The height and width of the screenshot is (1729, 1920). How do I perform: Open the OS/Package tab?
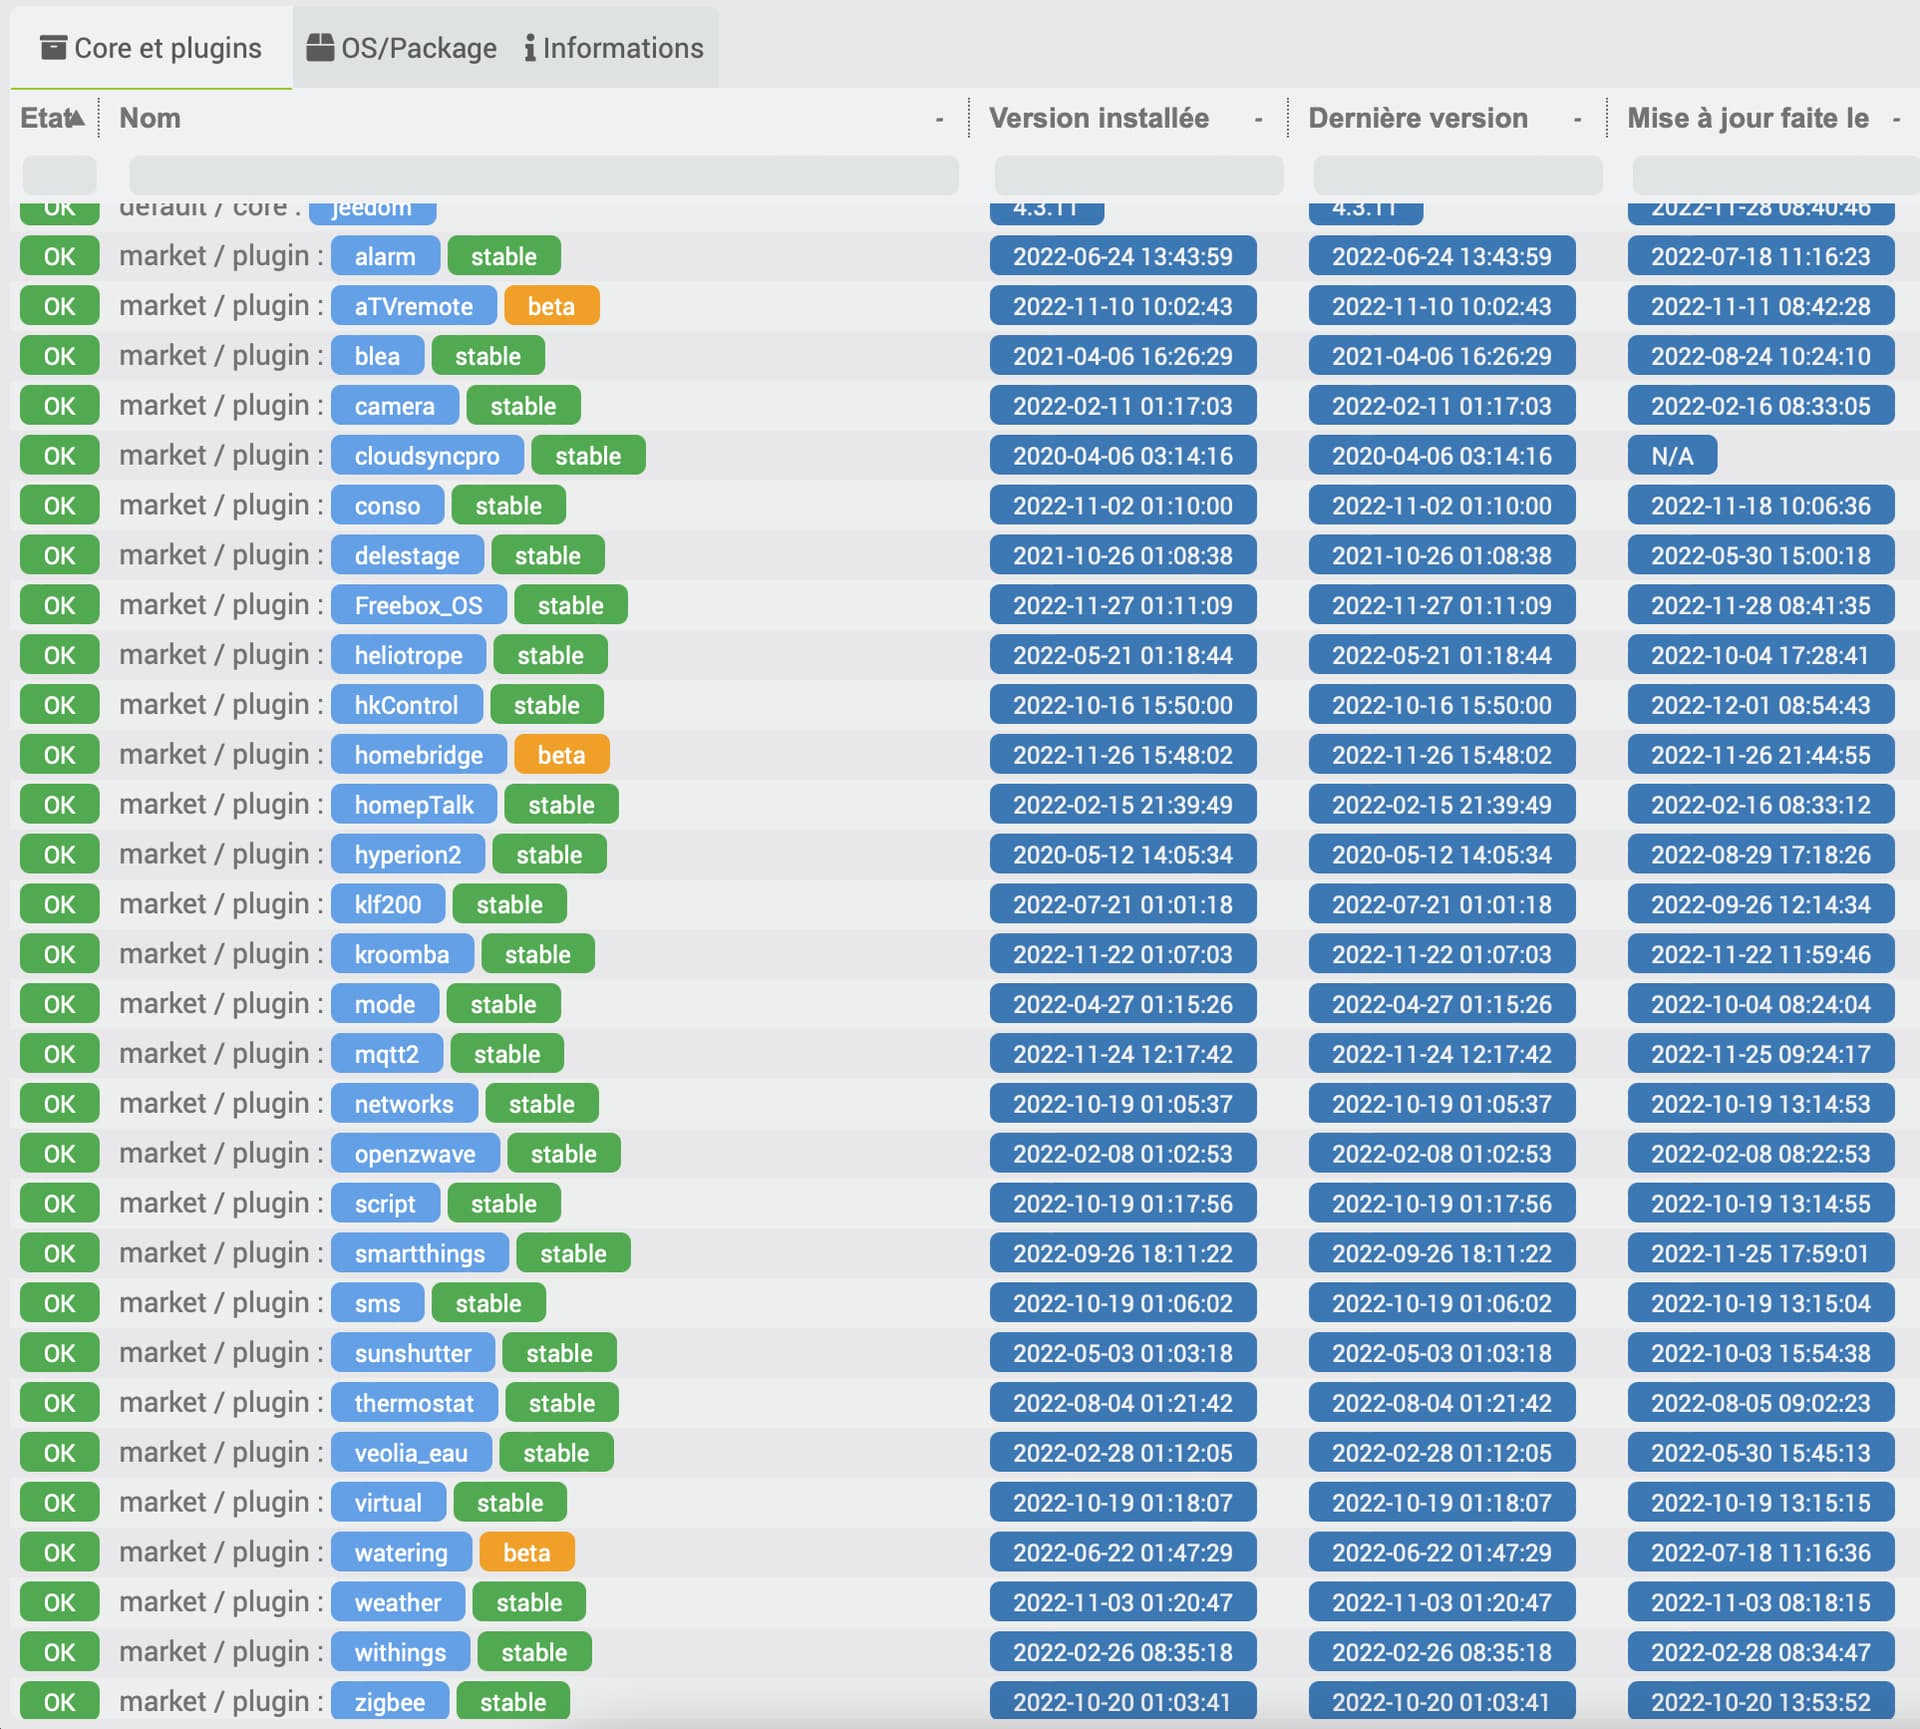(402, 48)
